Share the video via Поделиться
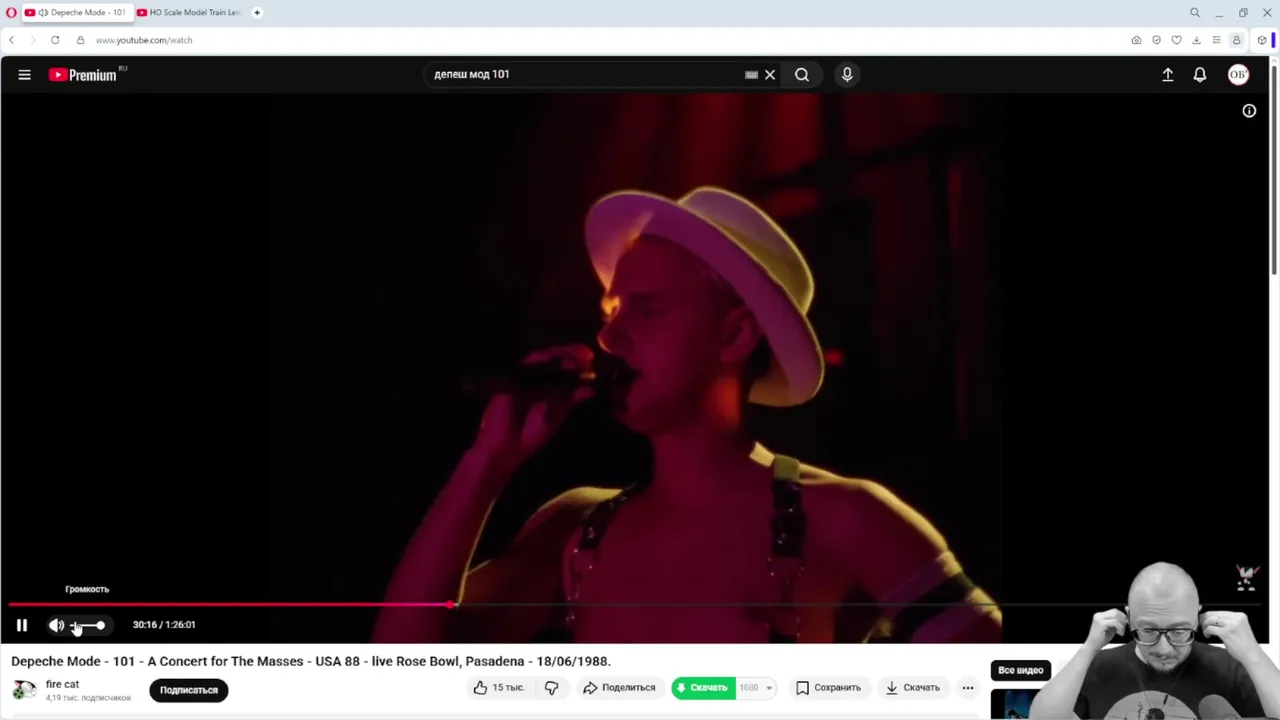Viewport: 1280px width, 720px height. [x=619, y=687]
